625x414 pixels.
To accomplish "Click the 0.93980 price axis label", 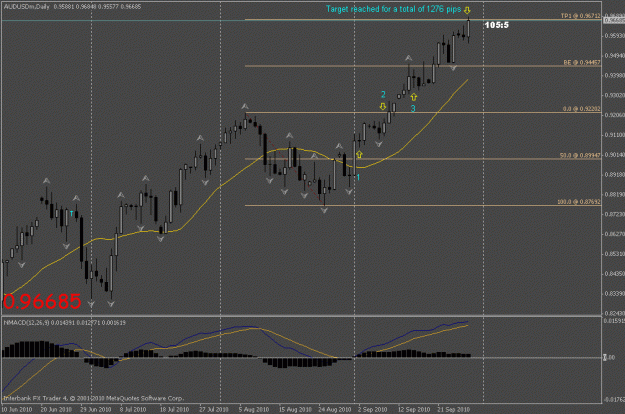I will click(614, 76).
